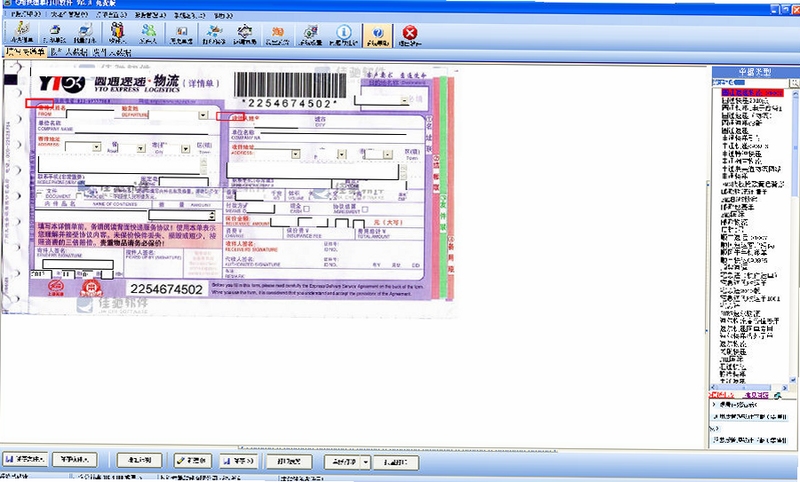Open the destination dropdown at form's top right
The image size is (800, 482).
tap(405, 100)
